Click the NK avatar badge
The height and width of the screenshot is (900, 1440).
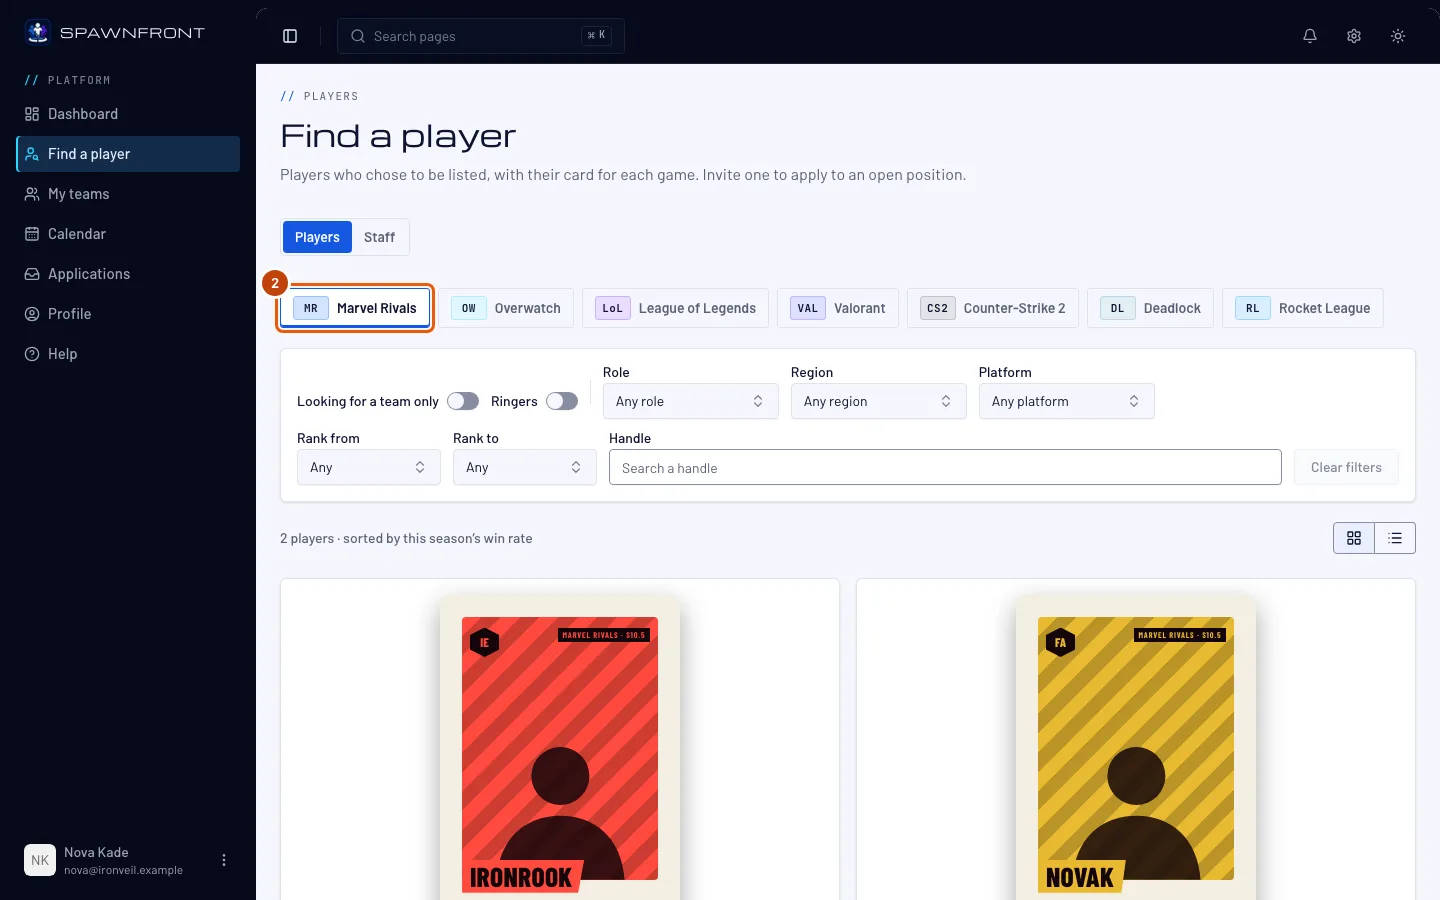[40, 860]
